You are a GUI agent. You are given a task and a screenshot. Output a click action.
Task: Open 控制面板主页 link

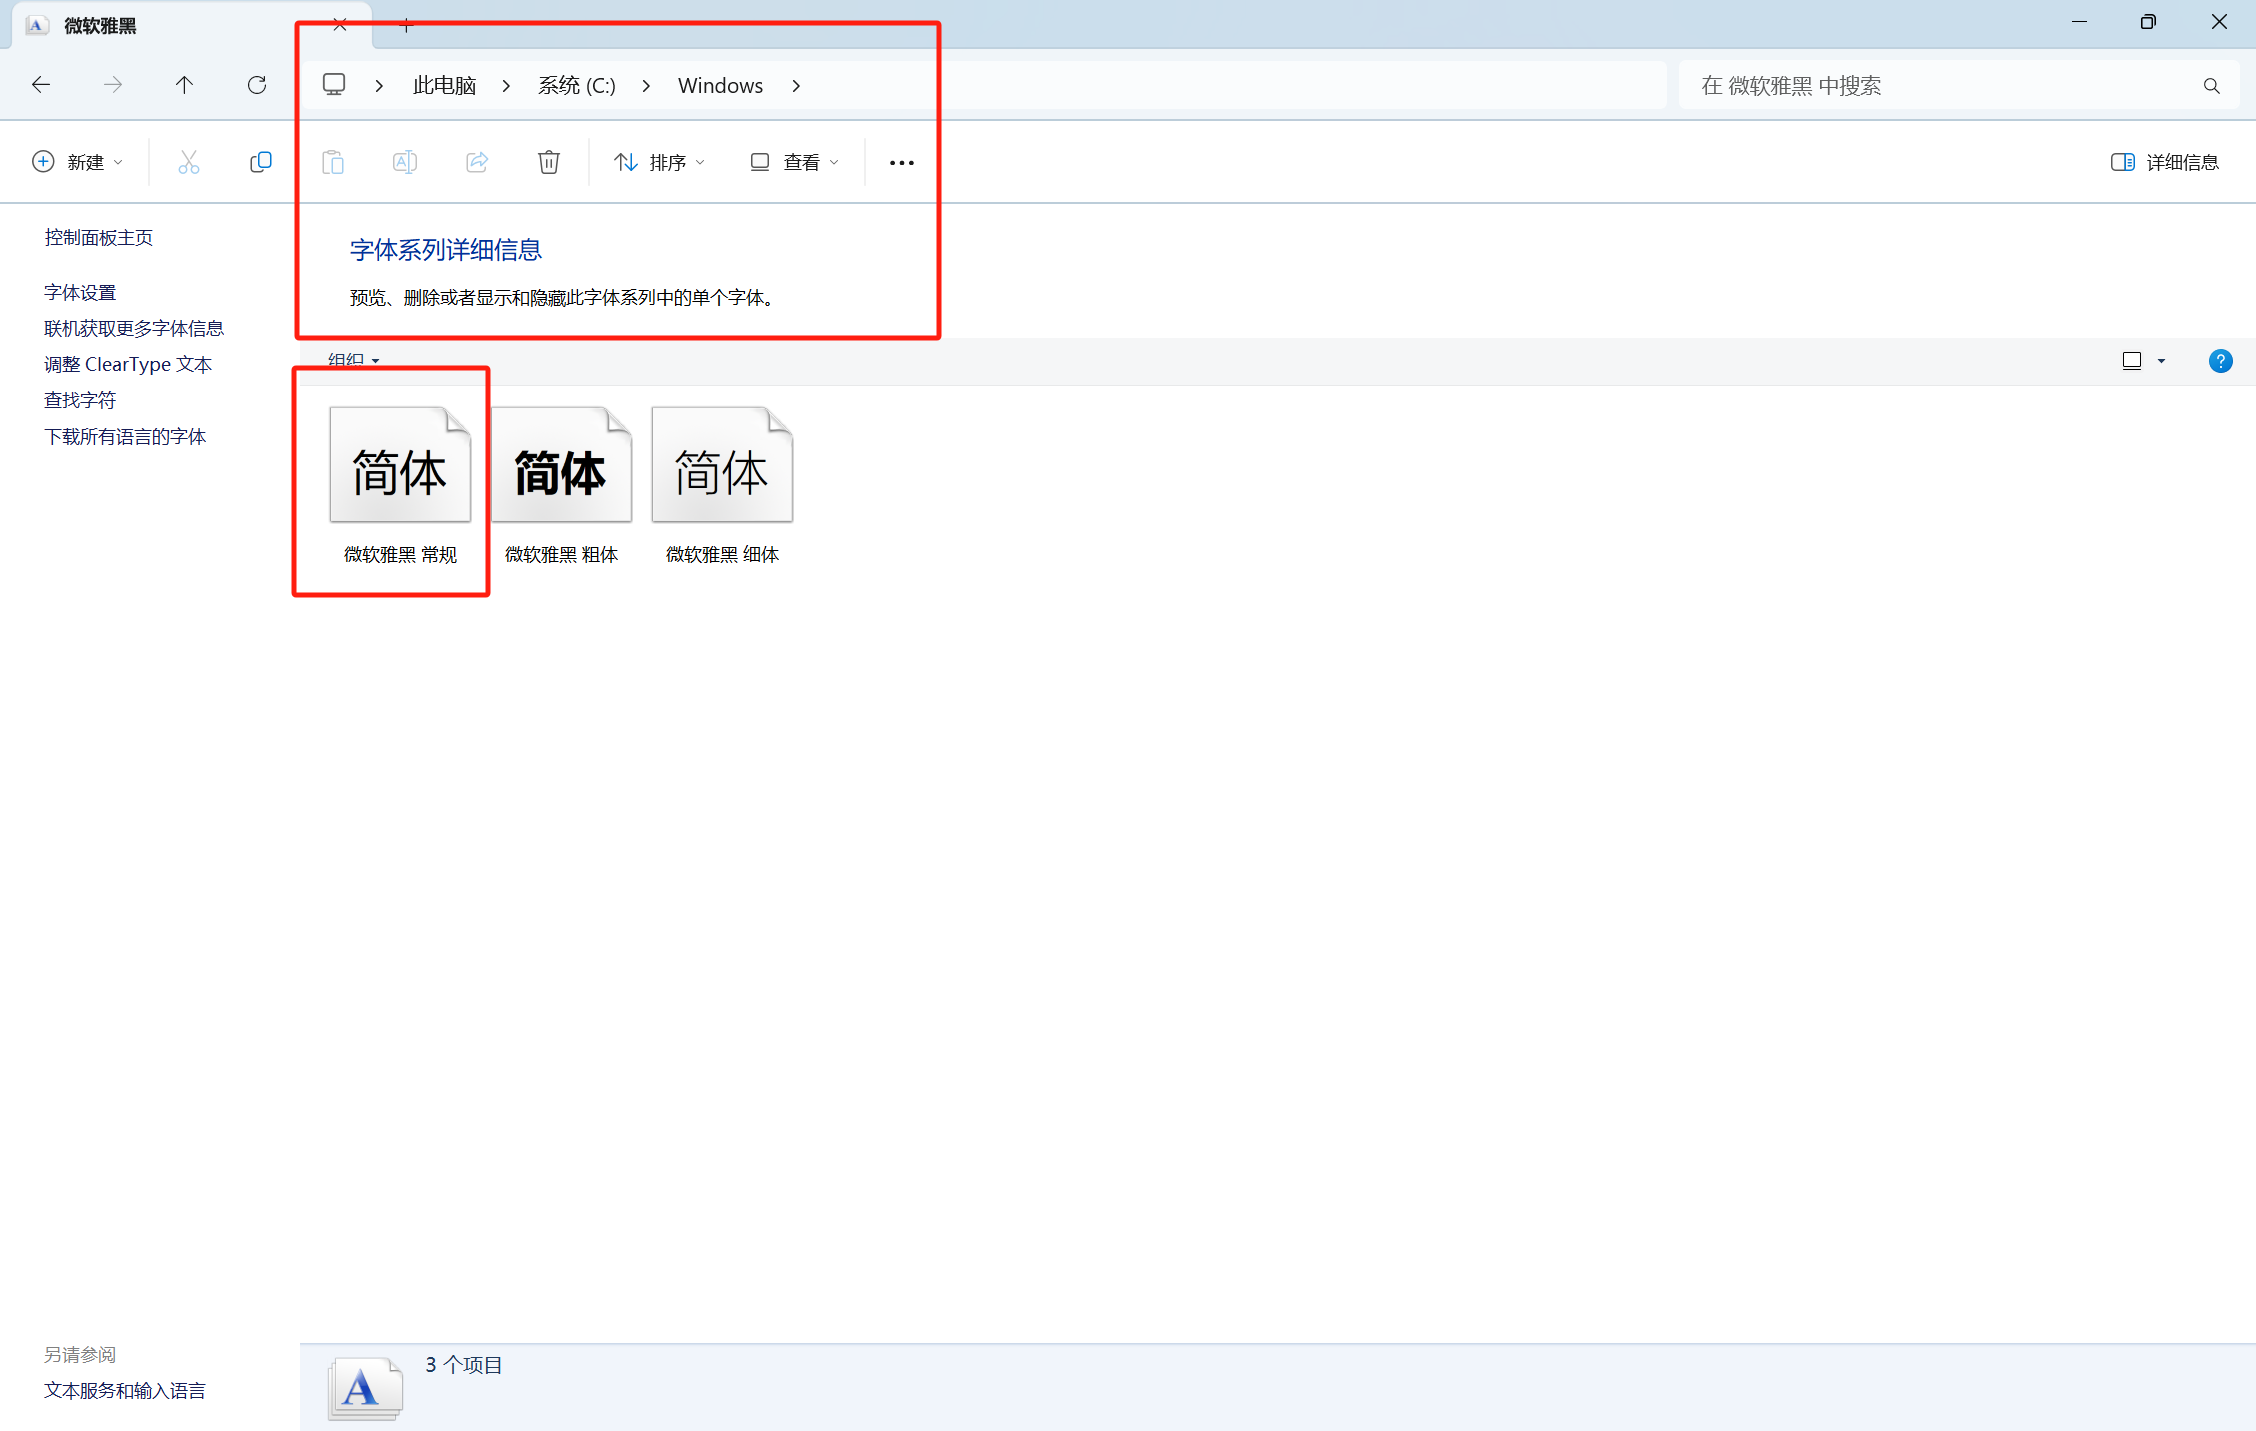98,237
